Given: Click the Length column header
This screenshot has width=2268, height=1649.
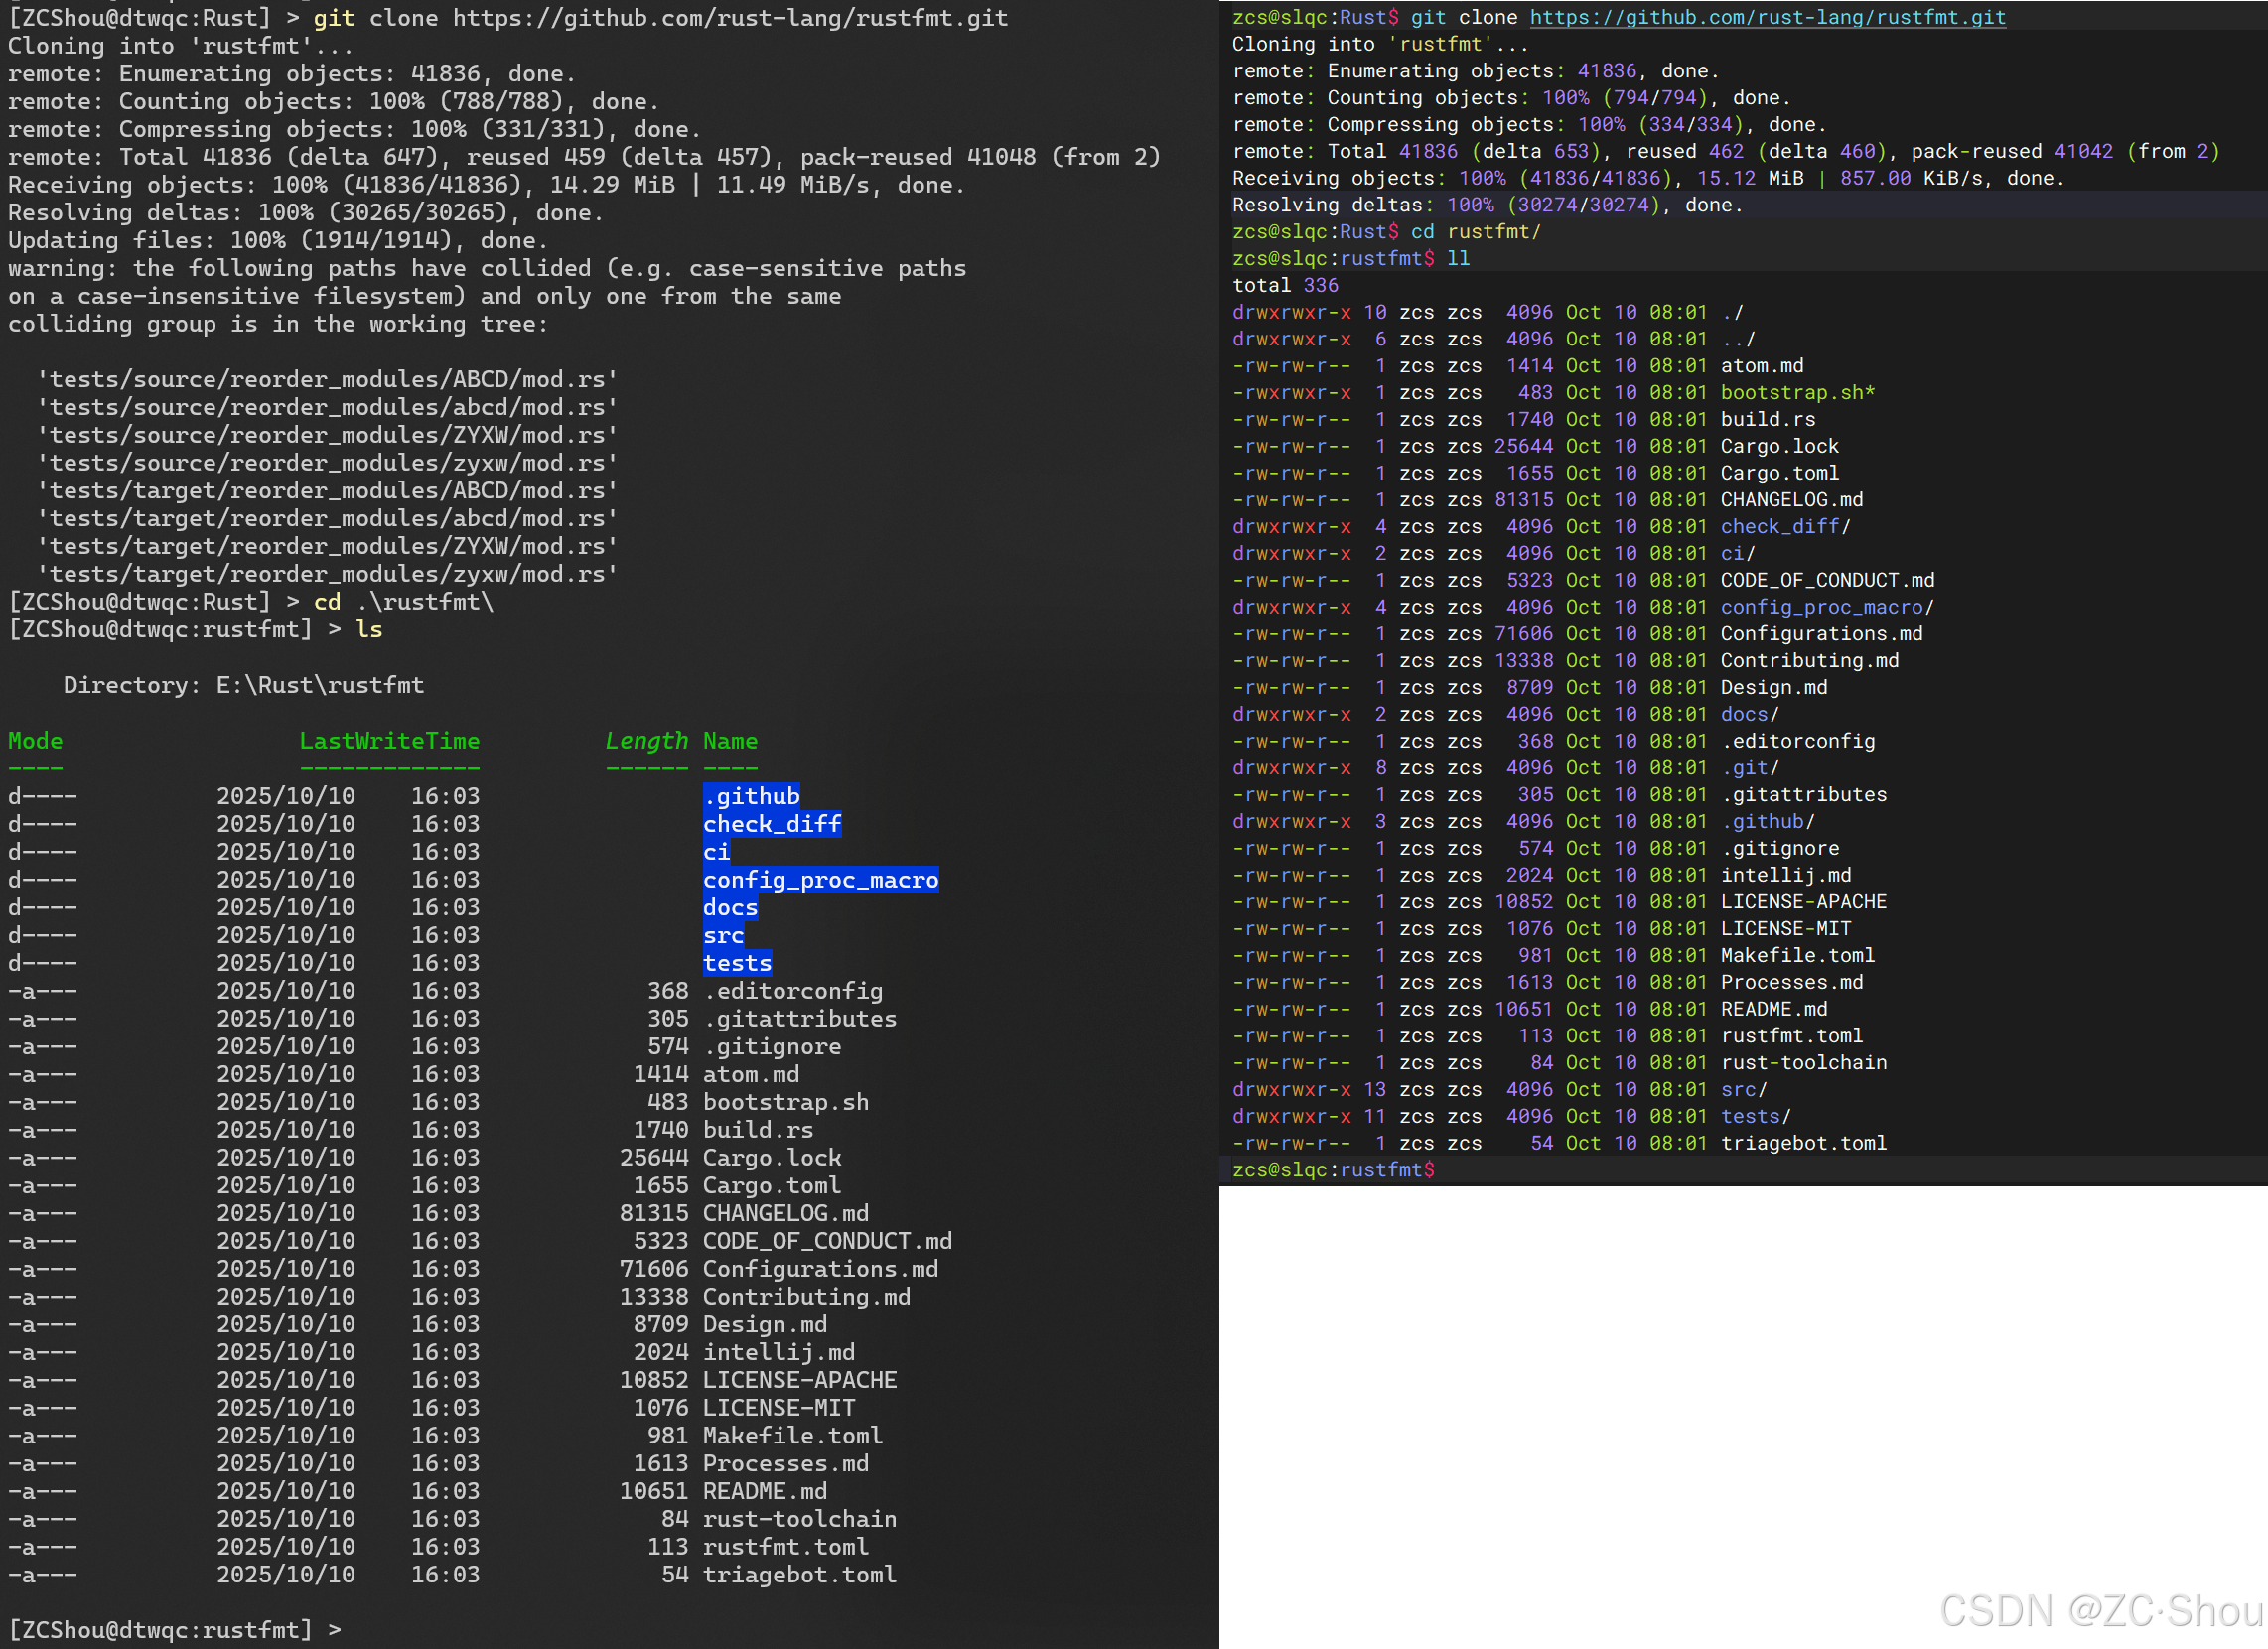Looking at the screenshot, I should 646,741.
